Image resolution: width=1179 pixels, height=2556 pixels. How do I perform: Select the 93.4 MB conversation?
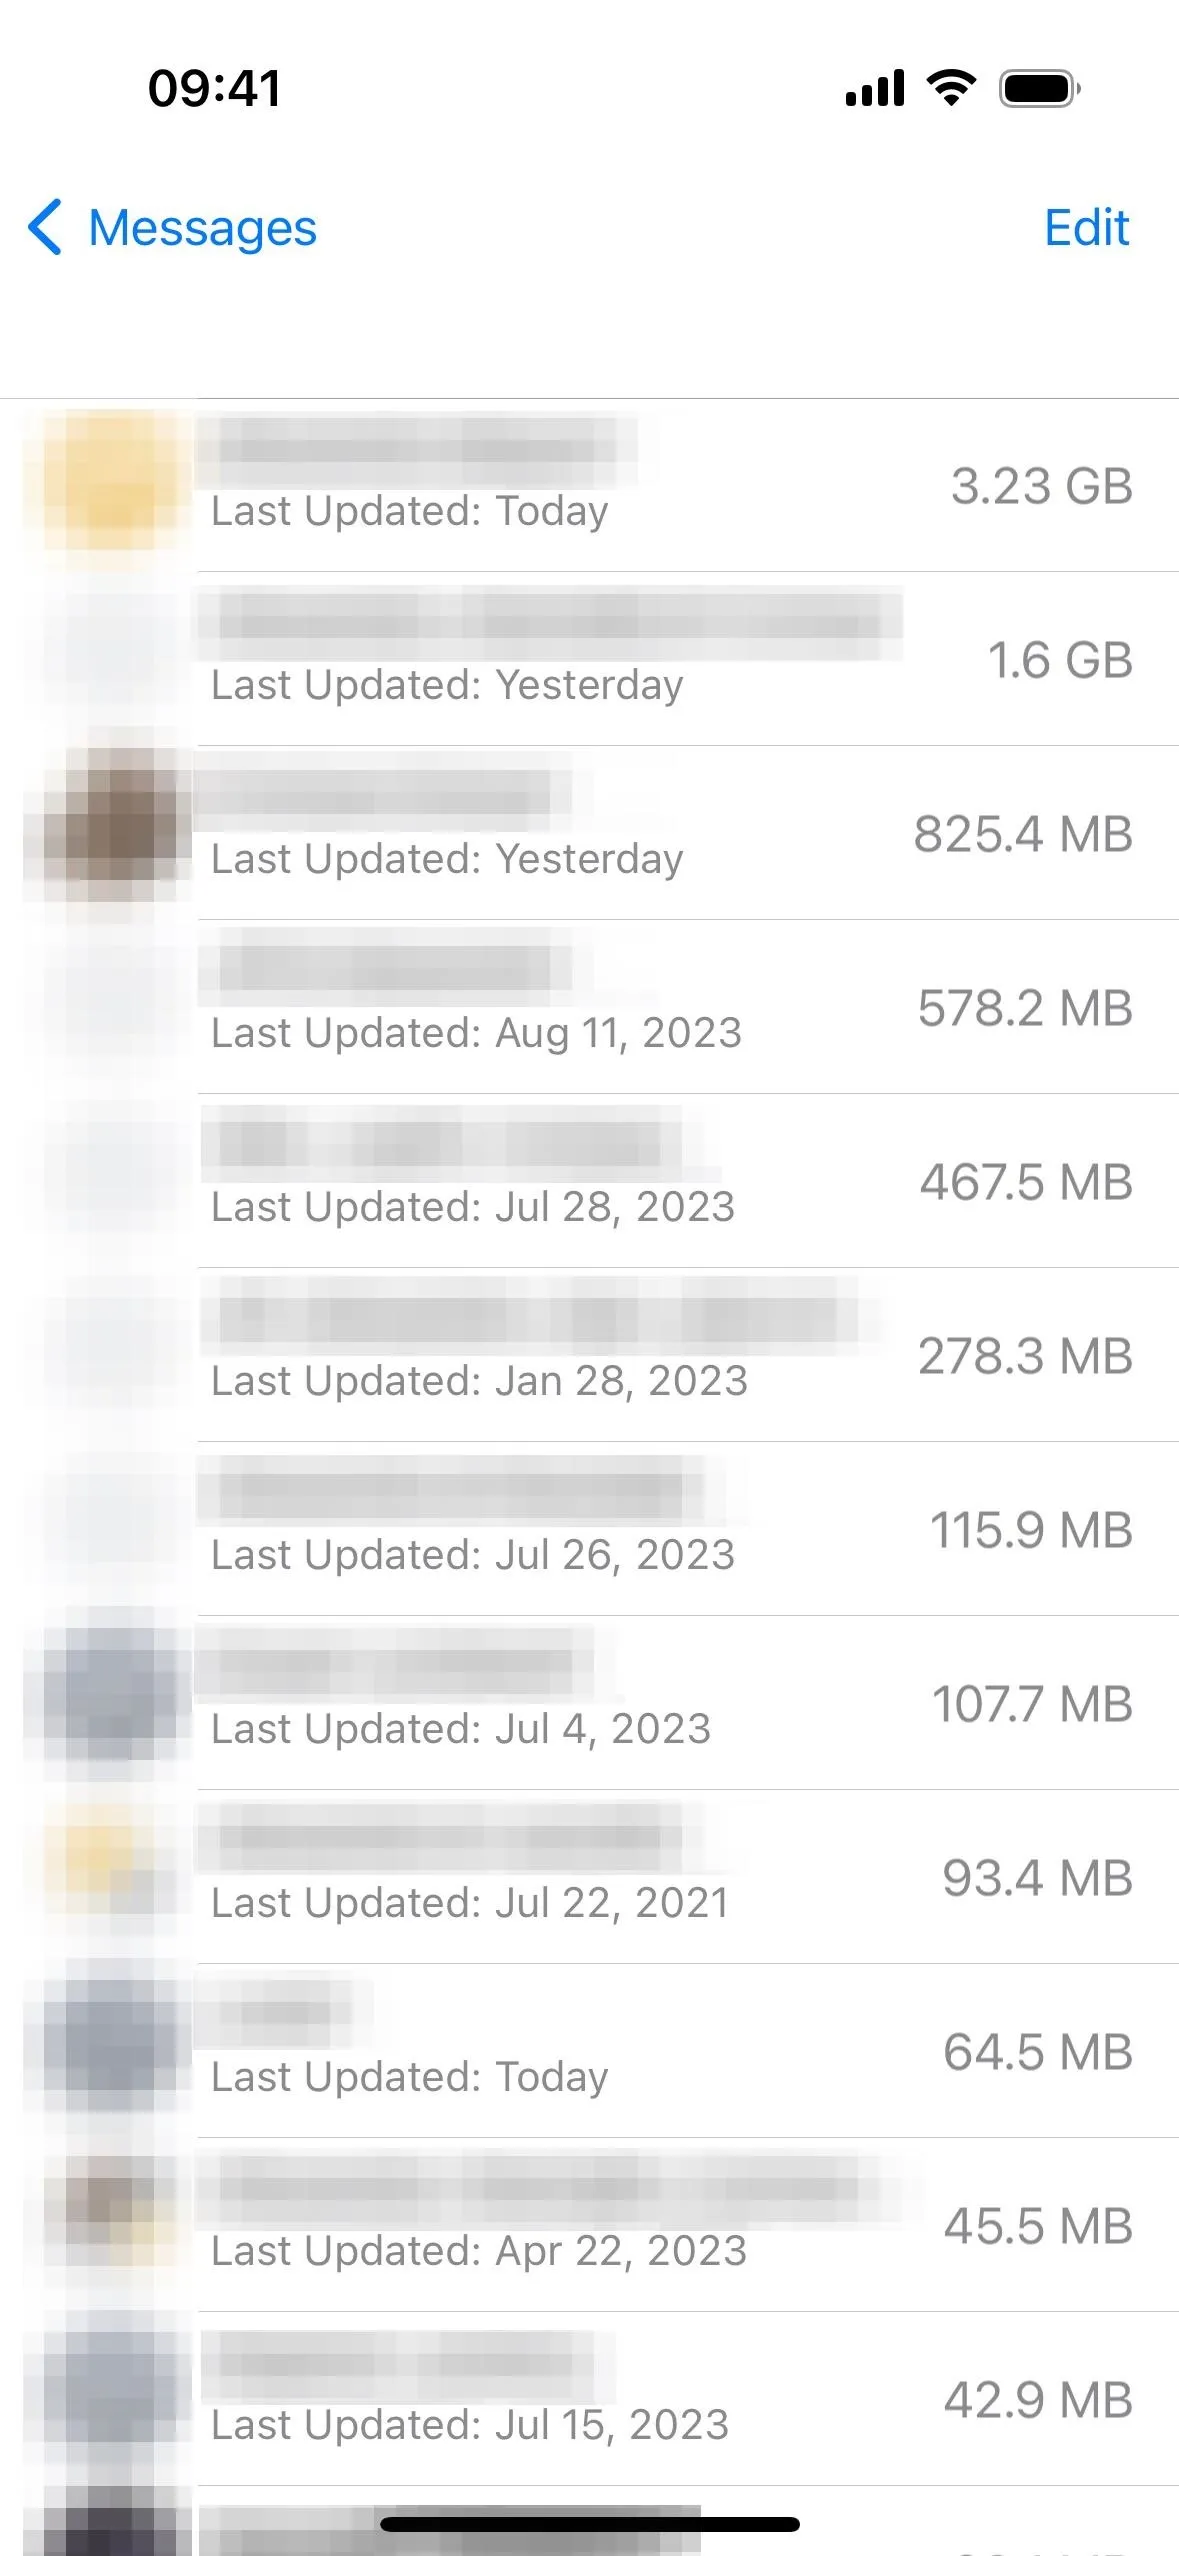tap(590, 1878)
